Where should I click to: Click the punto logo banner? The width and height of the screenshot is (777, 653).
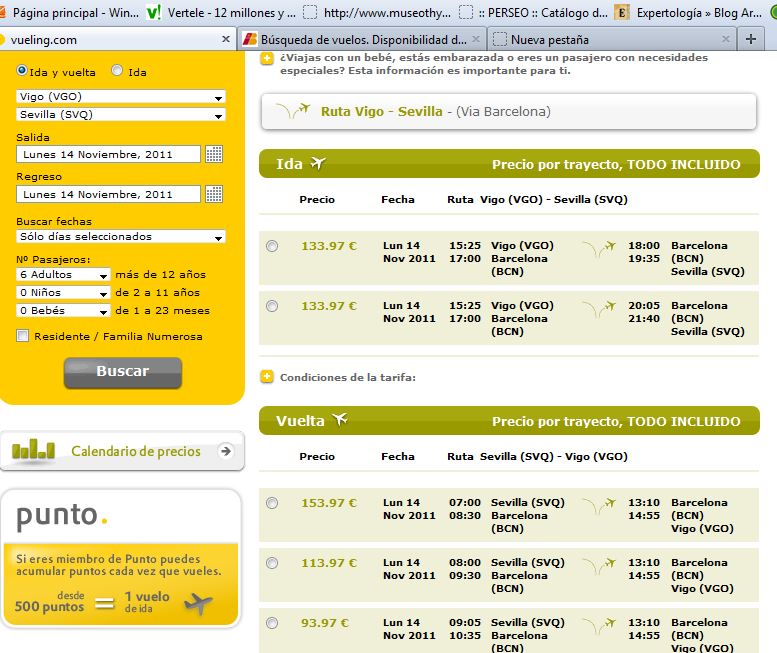coord(62,517)
